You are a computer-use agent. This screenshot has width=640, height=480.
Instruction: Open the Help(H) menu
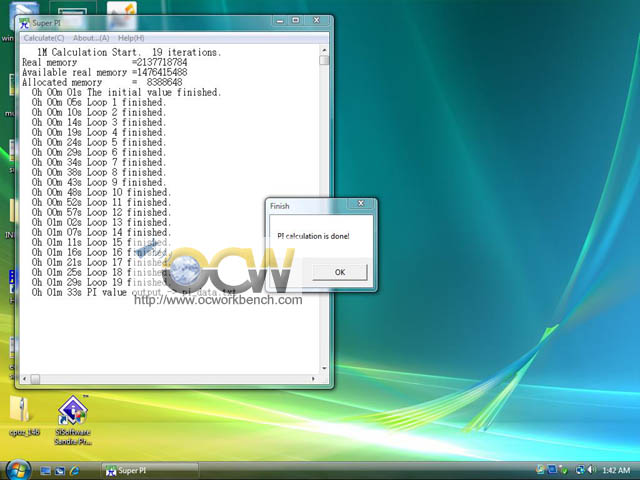tap(131, 38)
